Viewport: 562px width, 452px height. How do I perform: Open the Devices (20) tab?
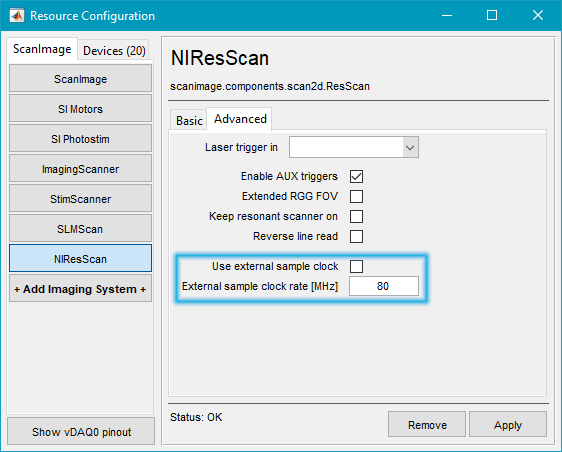[x=114, y=51]
